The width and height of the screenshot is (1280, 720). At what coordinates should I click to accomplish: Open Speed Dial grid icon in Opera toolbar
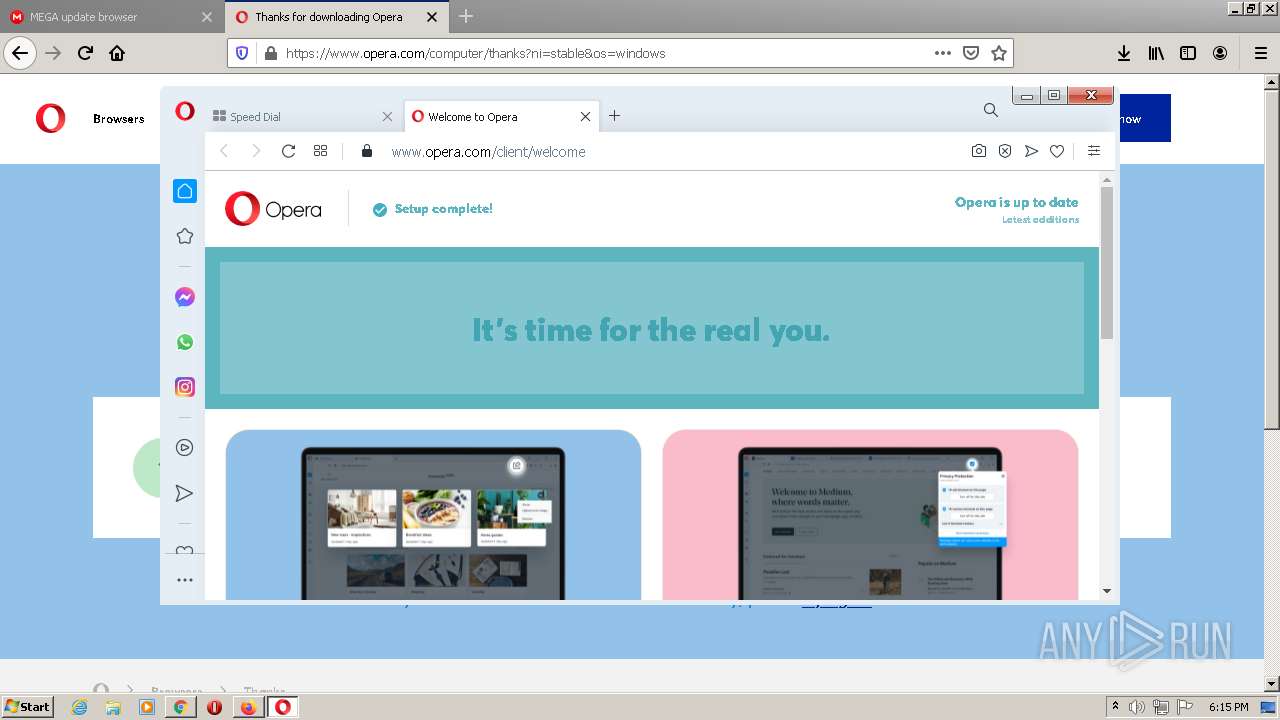(320, 151)
